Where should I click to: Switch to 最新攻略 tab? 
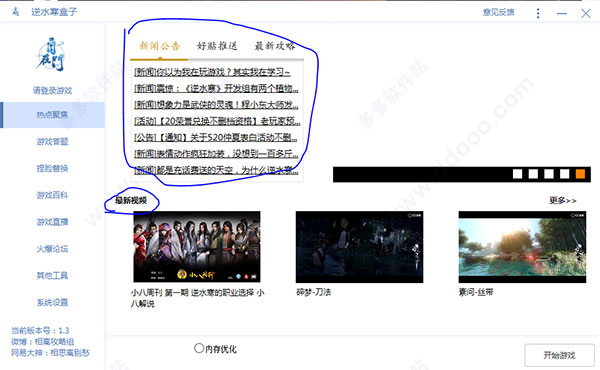[275, 46]
